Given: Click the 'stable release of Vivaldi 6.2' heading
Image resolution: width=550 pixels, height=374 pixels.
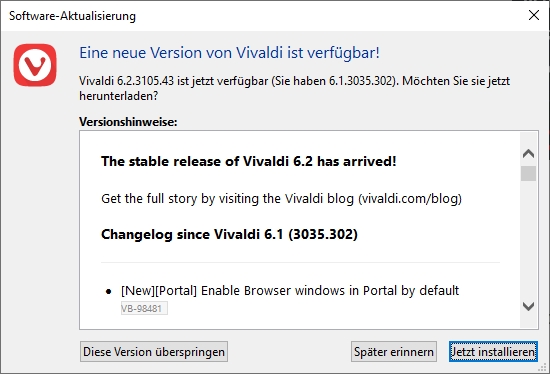Looking at the screenshot, I should [x=249, y=161].
